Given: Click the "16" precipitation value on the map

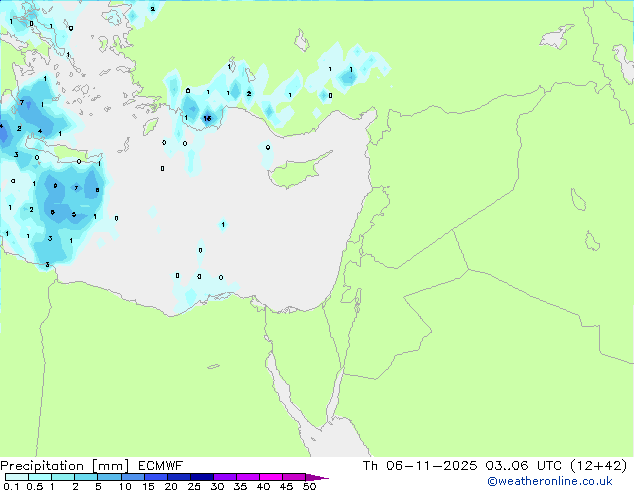Looking at the screenshot, I should click(207, 118).
